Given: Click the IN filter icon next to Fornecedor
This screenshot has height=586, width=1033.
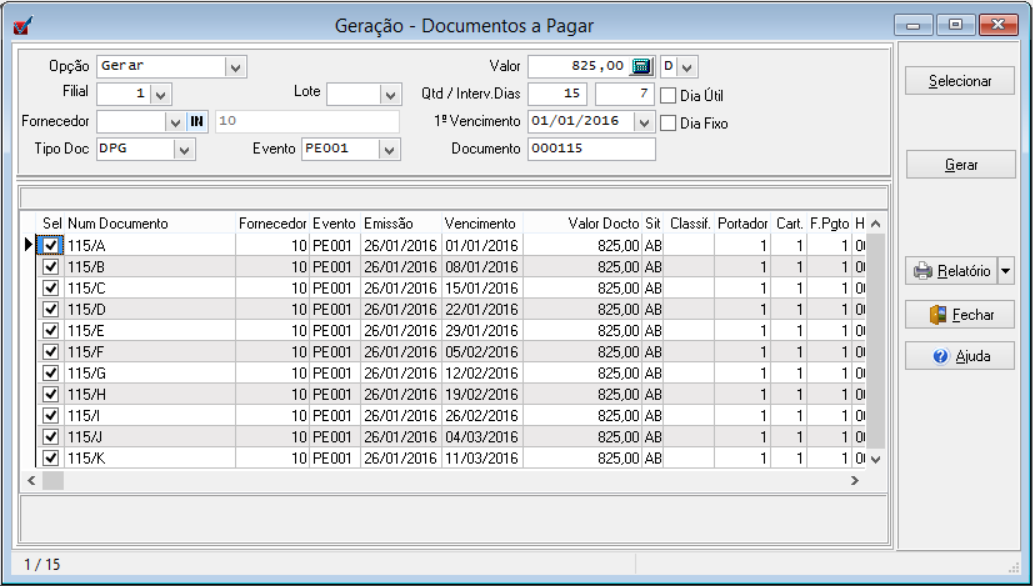Looking at the screenshot, I should pyautogui.click(x=197, y=121).
